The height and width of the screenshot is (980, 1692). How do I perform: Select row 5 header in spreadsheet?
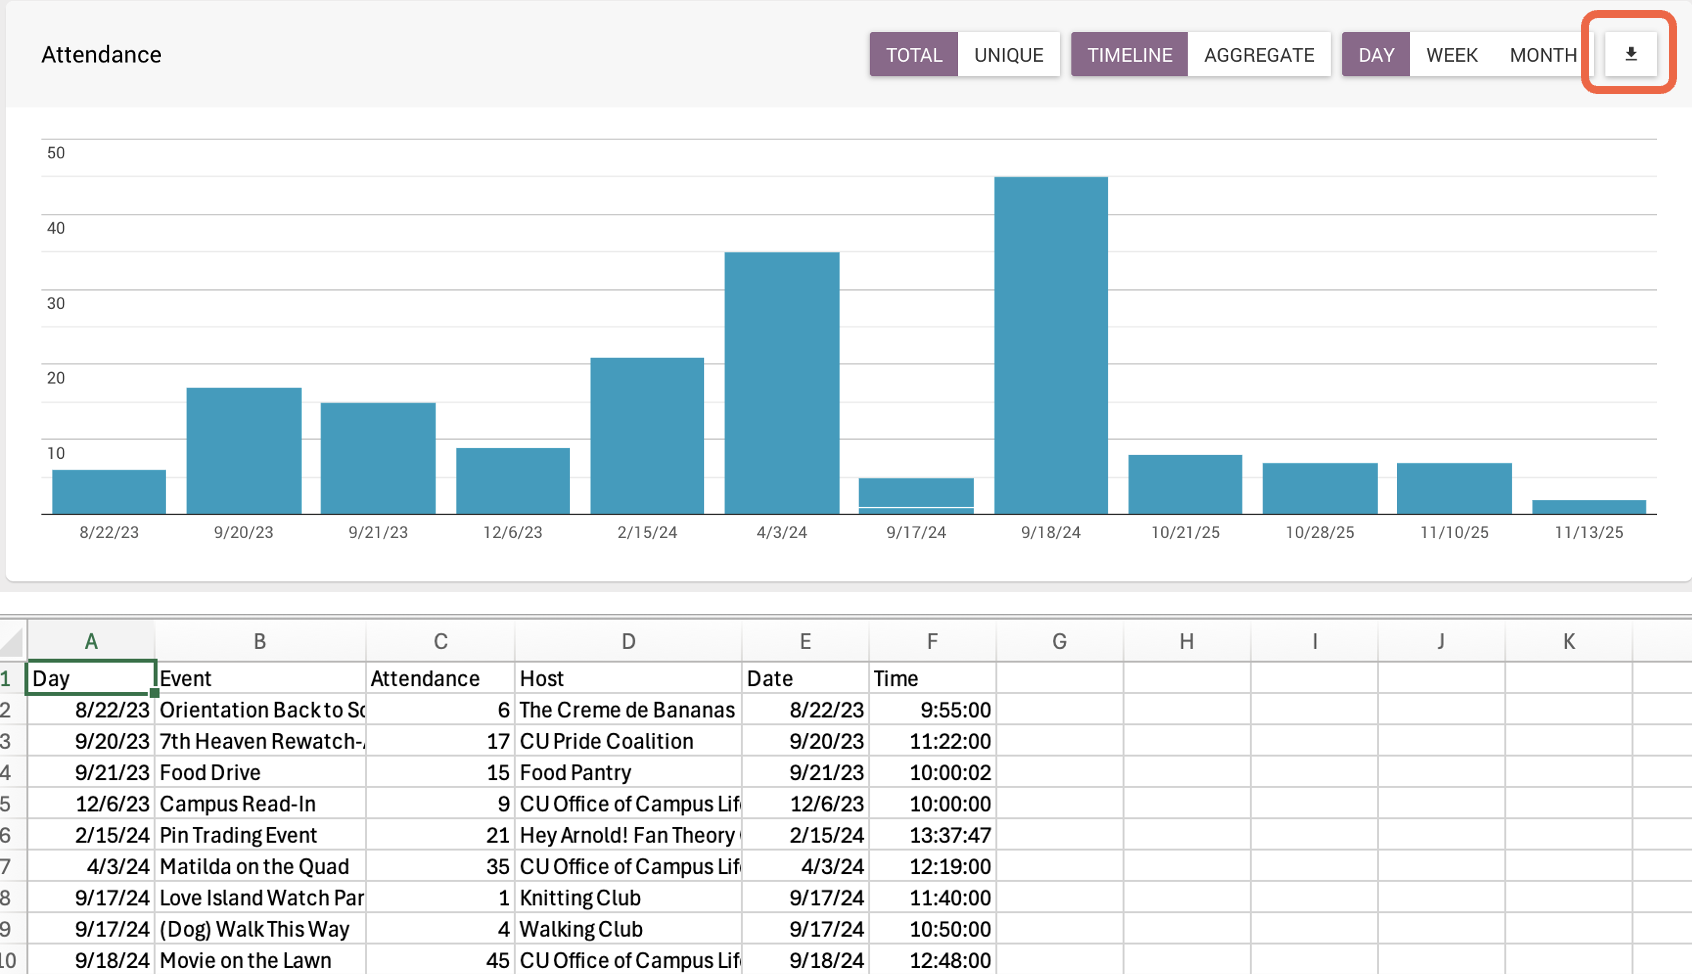click(10, 803)
